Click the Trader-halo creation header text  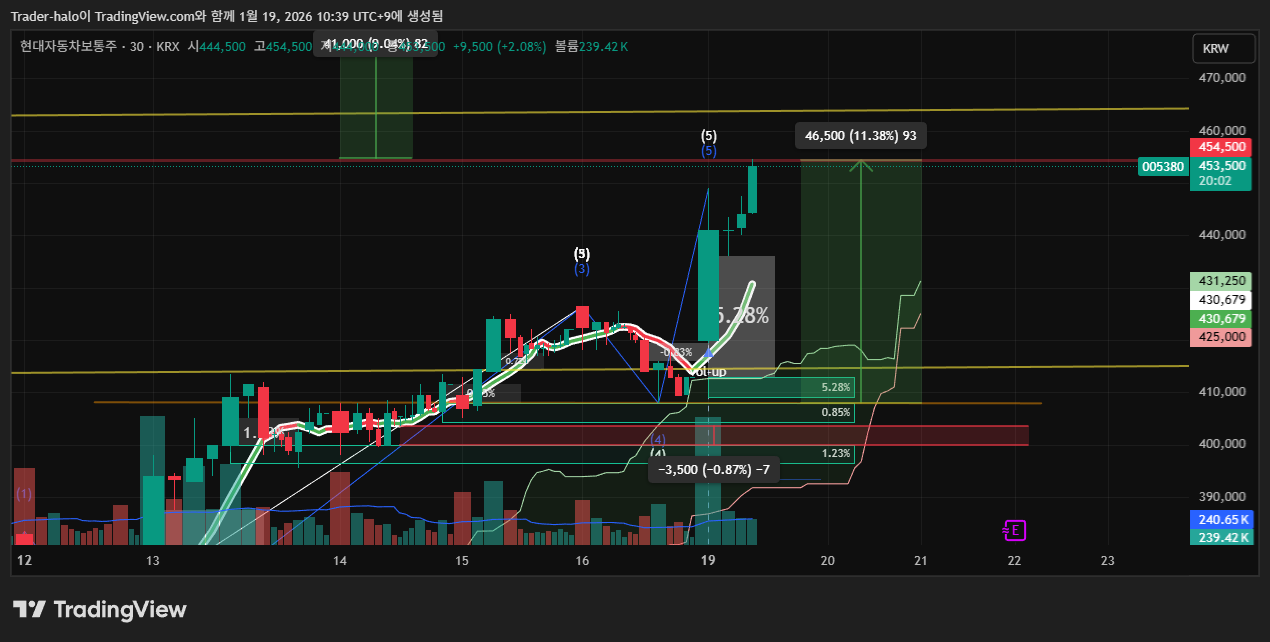pos(227,16)
